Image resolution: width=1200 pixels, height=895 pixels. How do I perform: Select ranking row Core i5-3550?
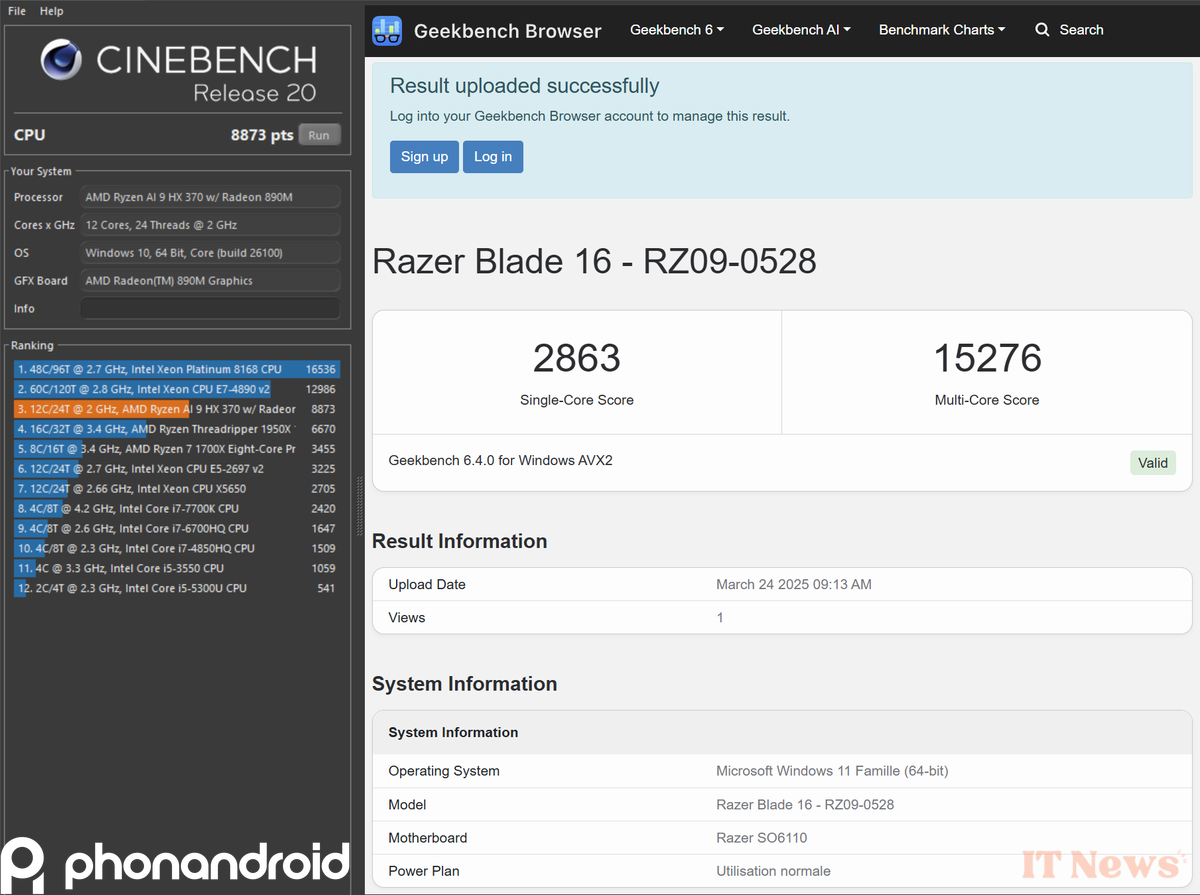177,568
